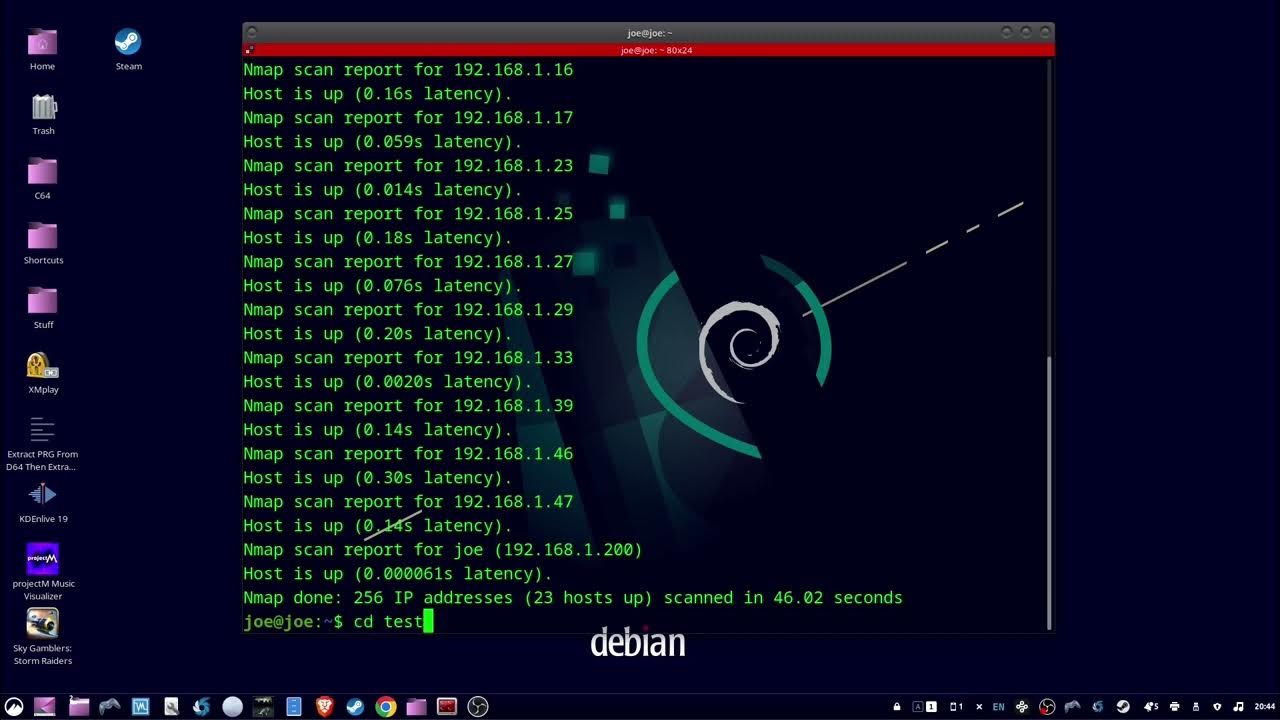The height and width of the screenshot is (720, 1280).
Task: Click the terminal prompt line 'cd test'
Action: coord(338,622)
